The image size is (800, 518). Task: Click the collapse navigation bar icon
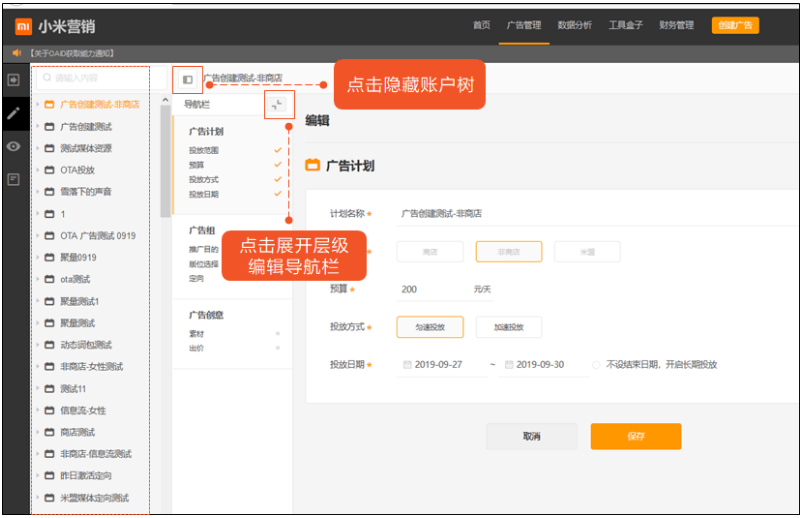[277, 105]
